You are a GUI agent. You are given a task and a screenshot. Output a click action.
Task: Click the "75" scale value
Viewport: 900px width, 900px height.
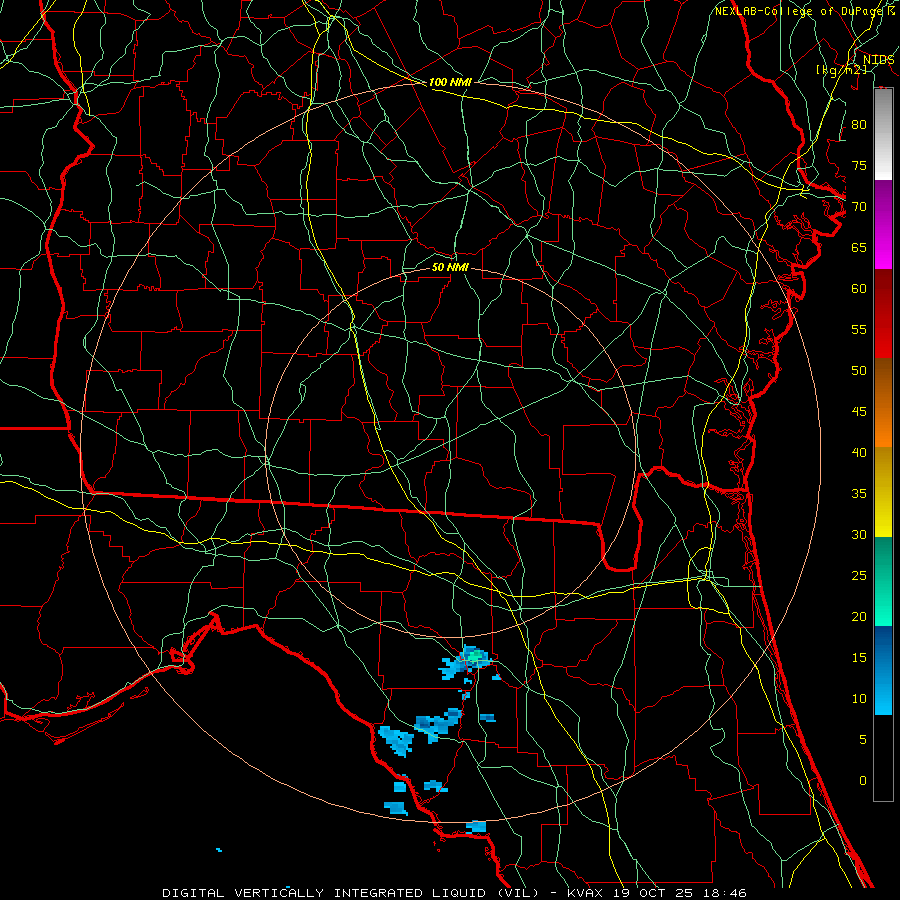(859, 165)
